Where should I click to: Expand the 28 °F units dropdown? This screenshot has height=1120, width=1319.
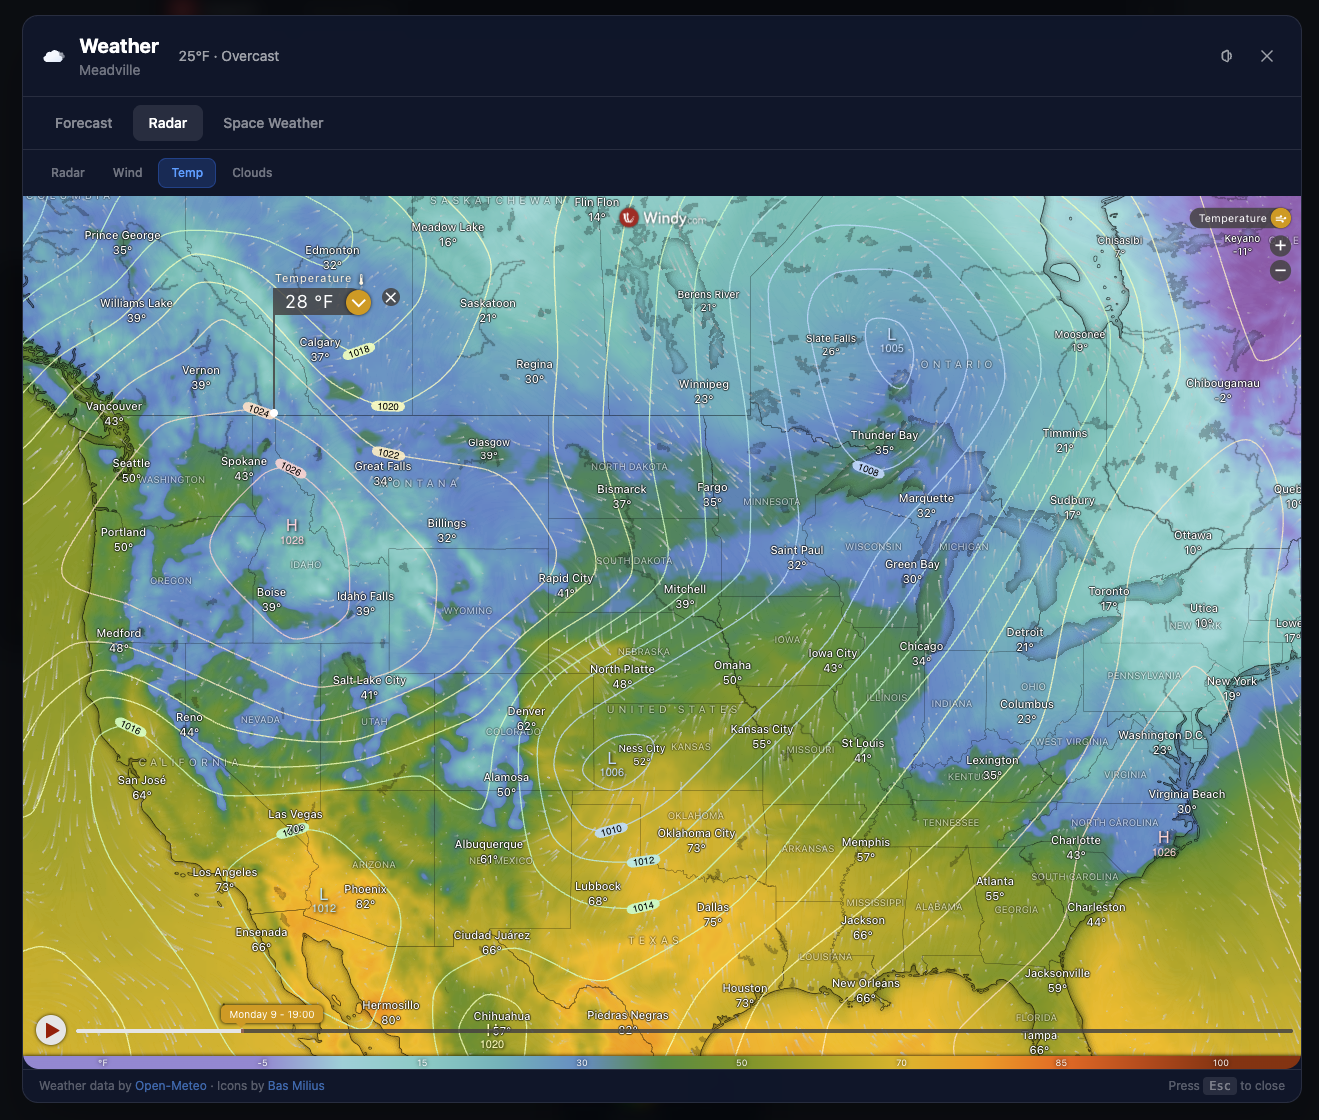pyautogui.click(x=358, y=301)
